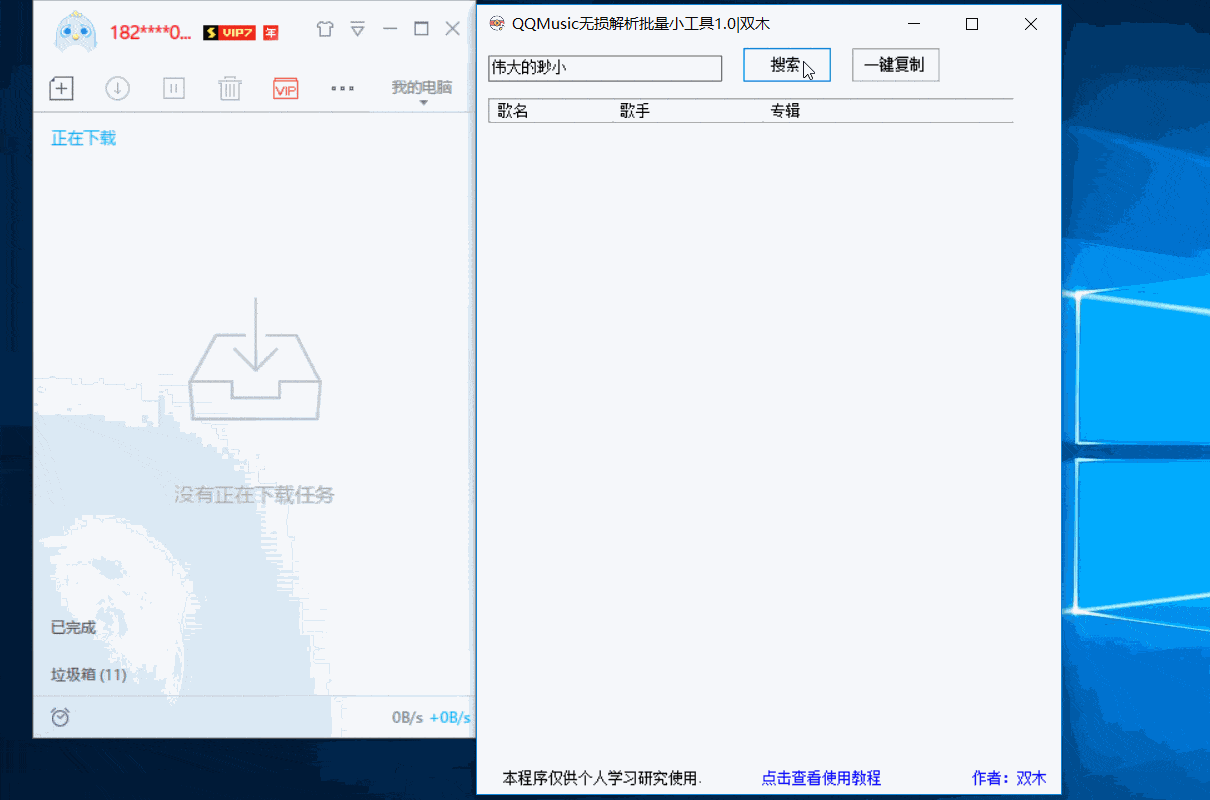Maximize the download manager window
This screenshot has height=800, width=1210.
(x=421, y=30)
